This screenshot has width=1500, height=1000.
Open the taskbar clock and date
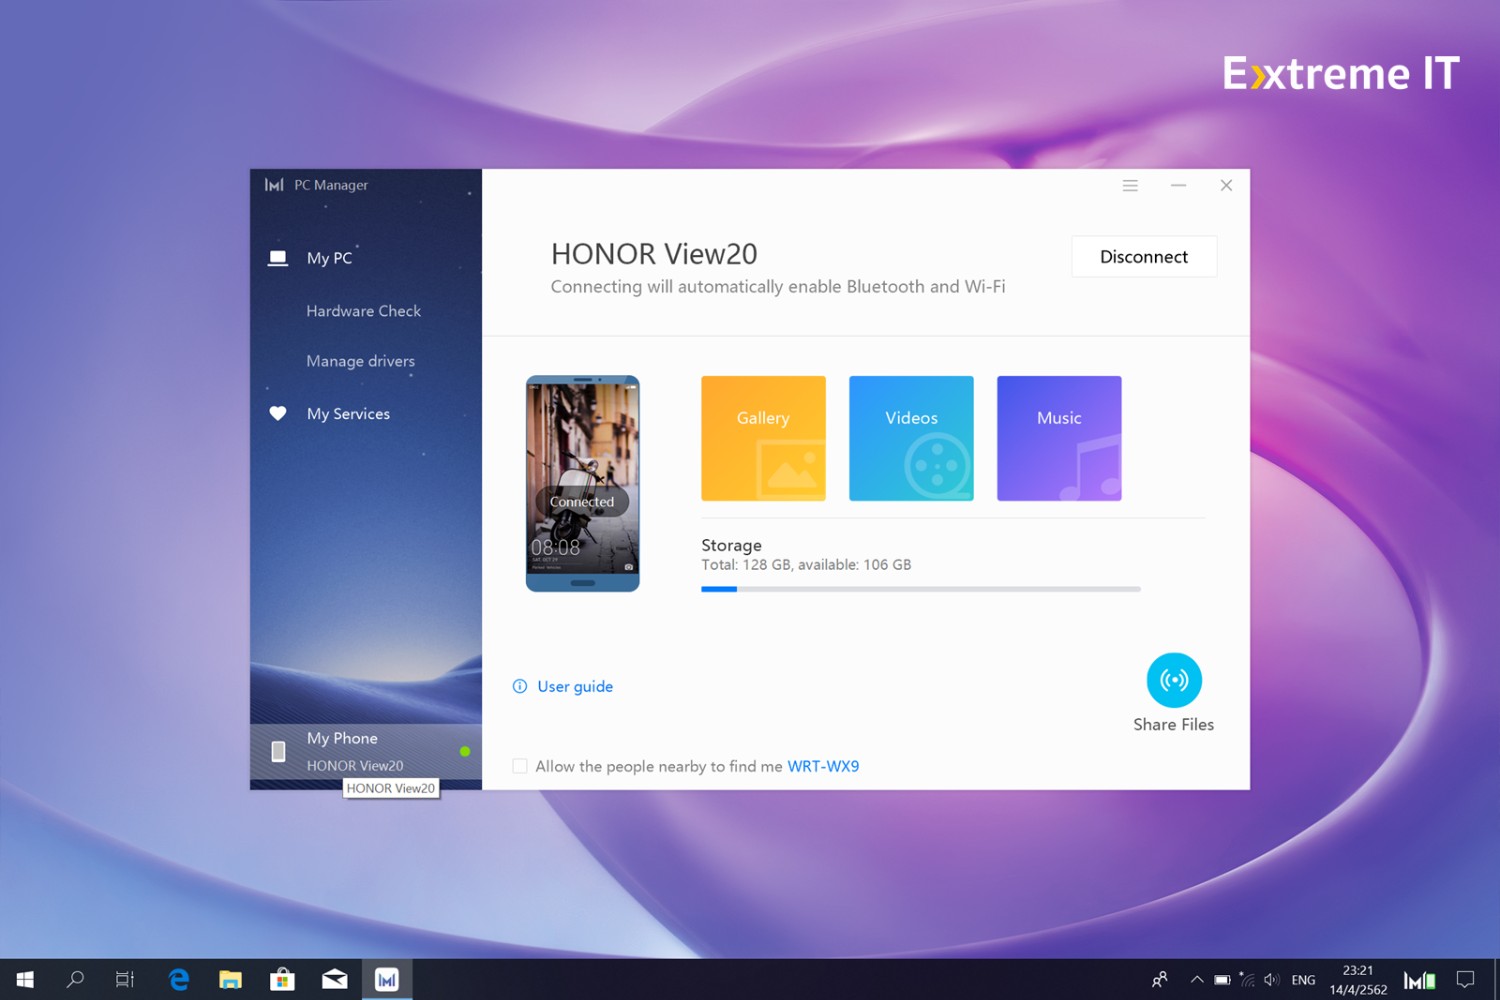coord(1358,980)
